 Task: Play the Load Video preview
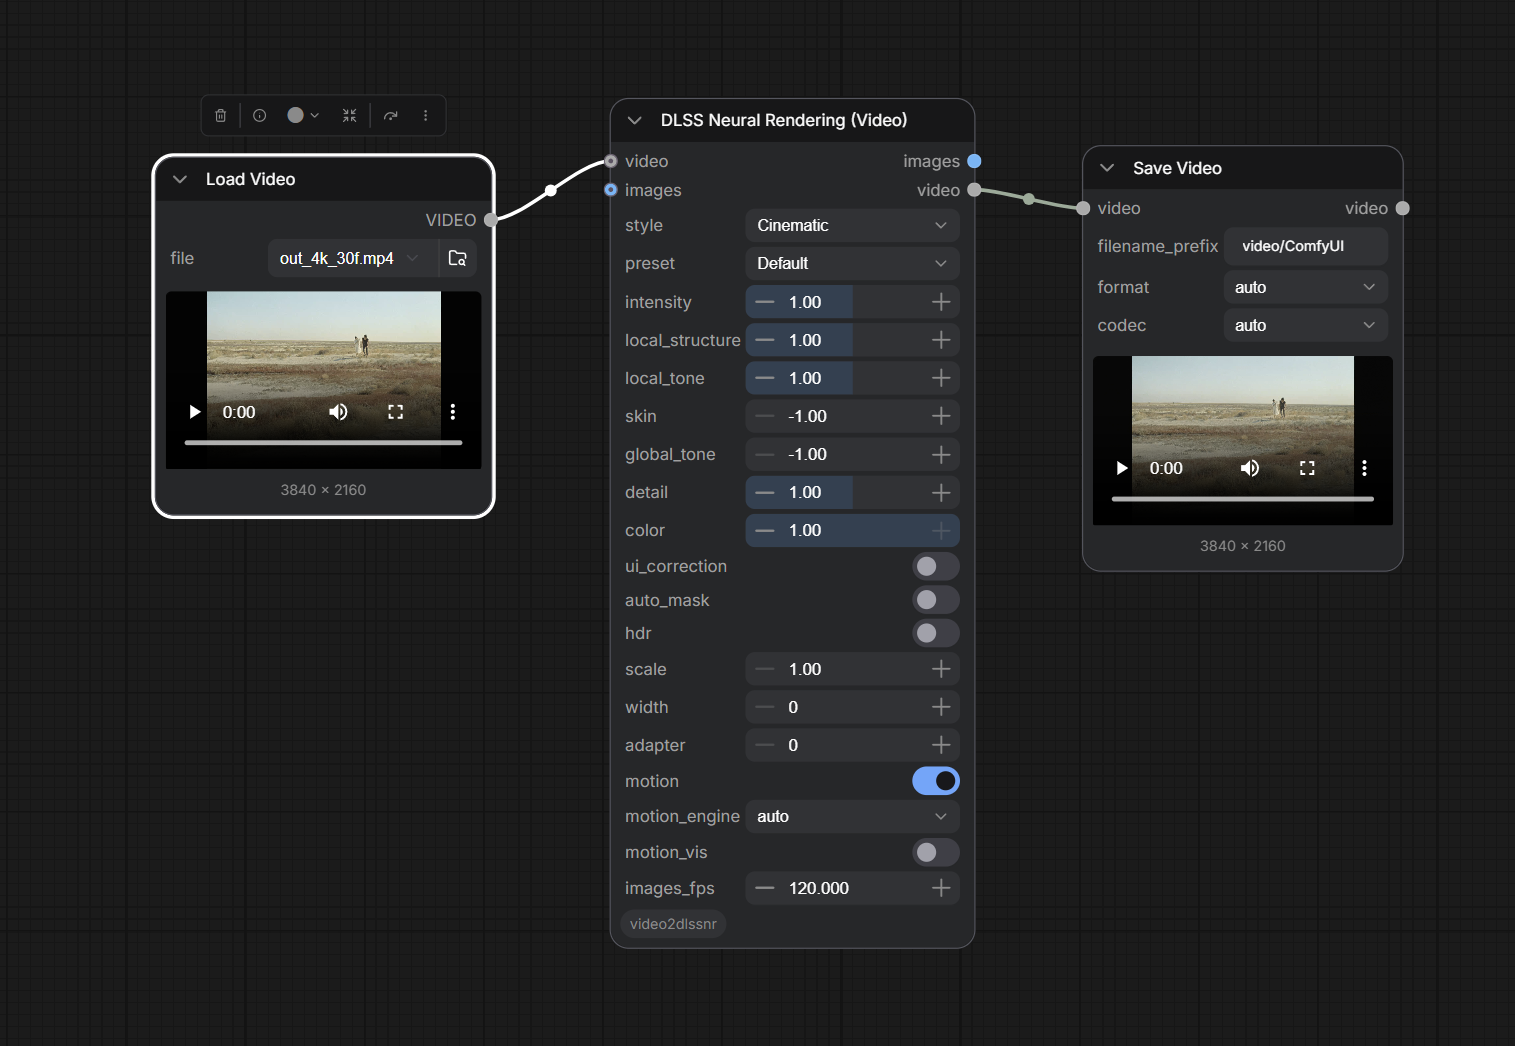click(195, 412)
